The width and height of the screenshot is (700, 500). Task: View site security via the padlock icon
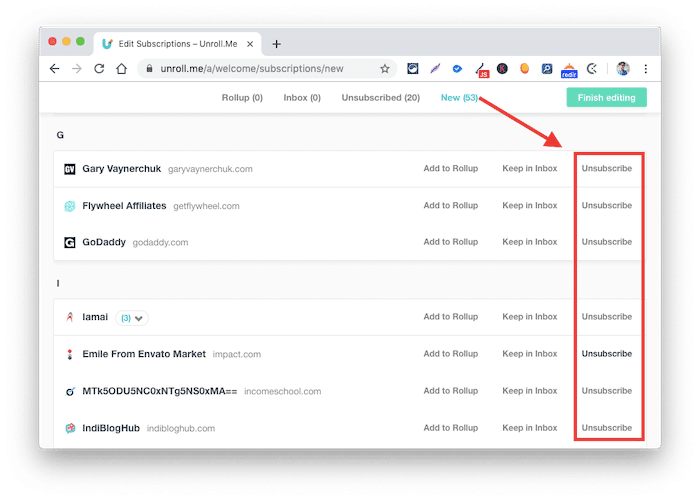[x=150, y=69]
